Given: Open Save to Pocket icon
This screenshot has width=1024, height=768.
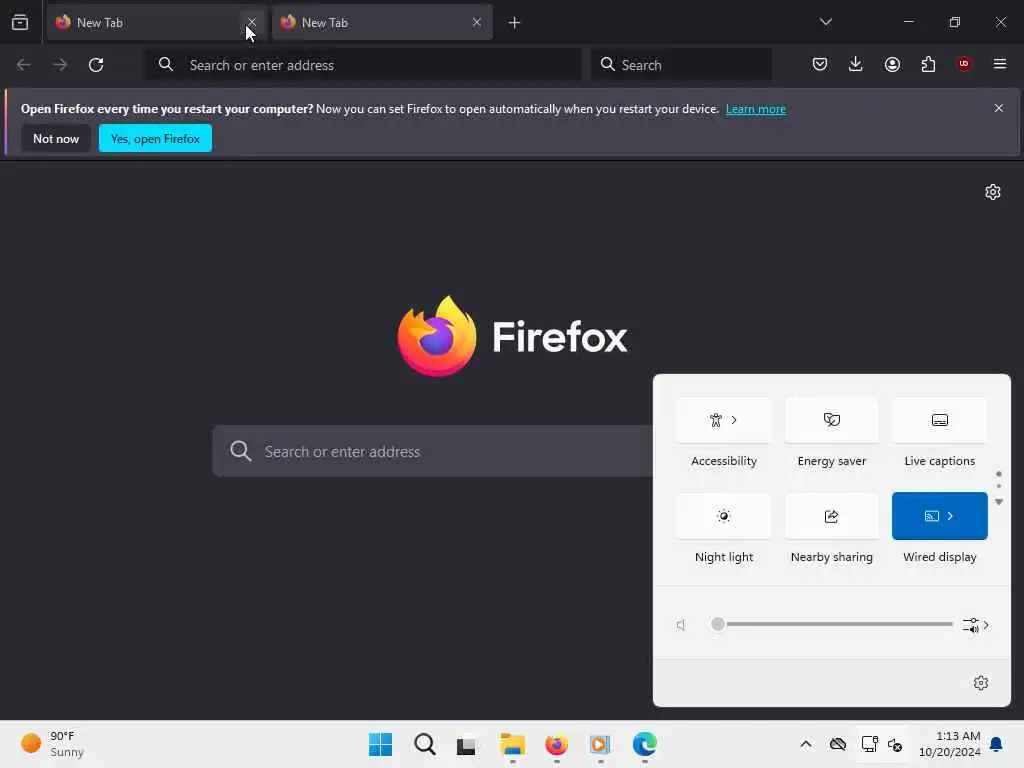Looking at the screenshot, I should [820, 64].
